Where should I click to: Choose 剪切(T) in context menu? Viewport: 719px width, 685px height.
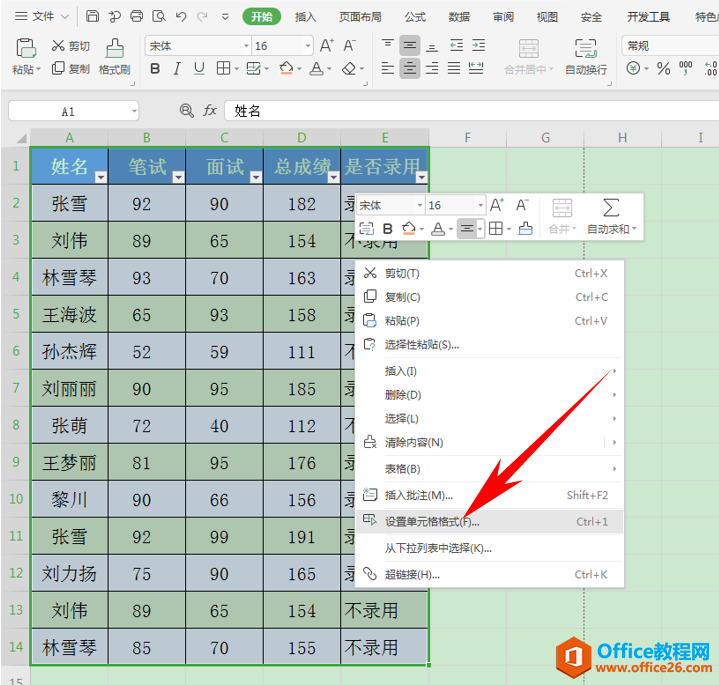coord(489,273)
